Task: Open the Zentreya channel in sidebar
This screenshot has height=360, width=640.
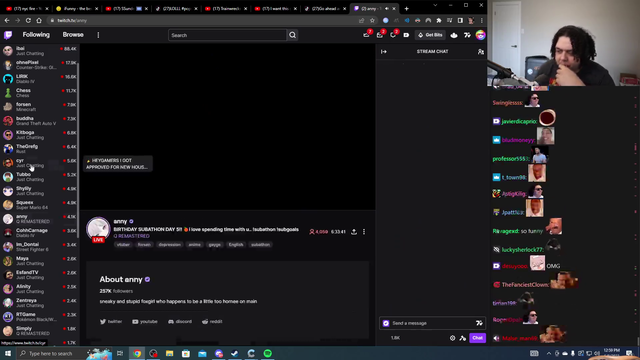Action: (40, 303)
